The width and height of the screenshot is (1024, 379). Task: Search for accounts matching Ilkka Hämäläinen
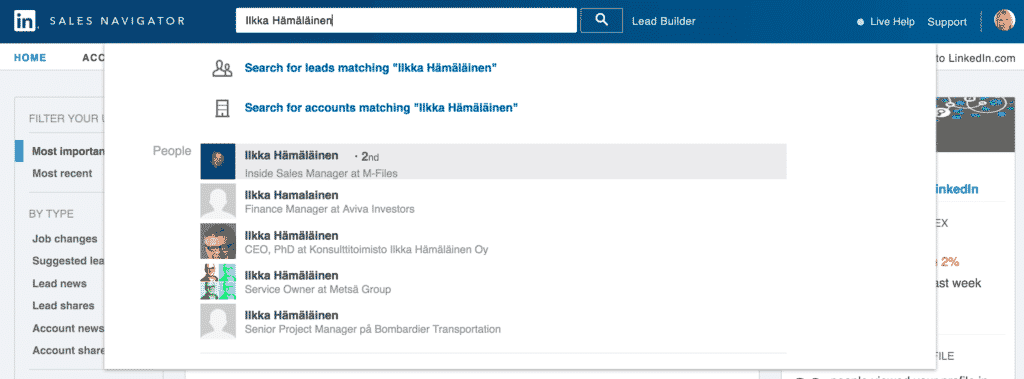pos(381,108)
